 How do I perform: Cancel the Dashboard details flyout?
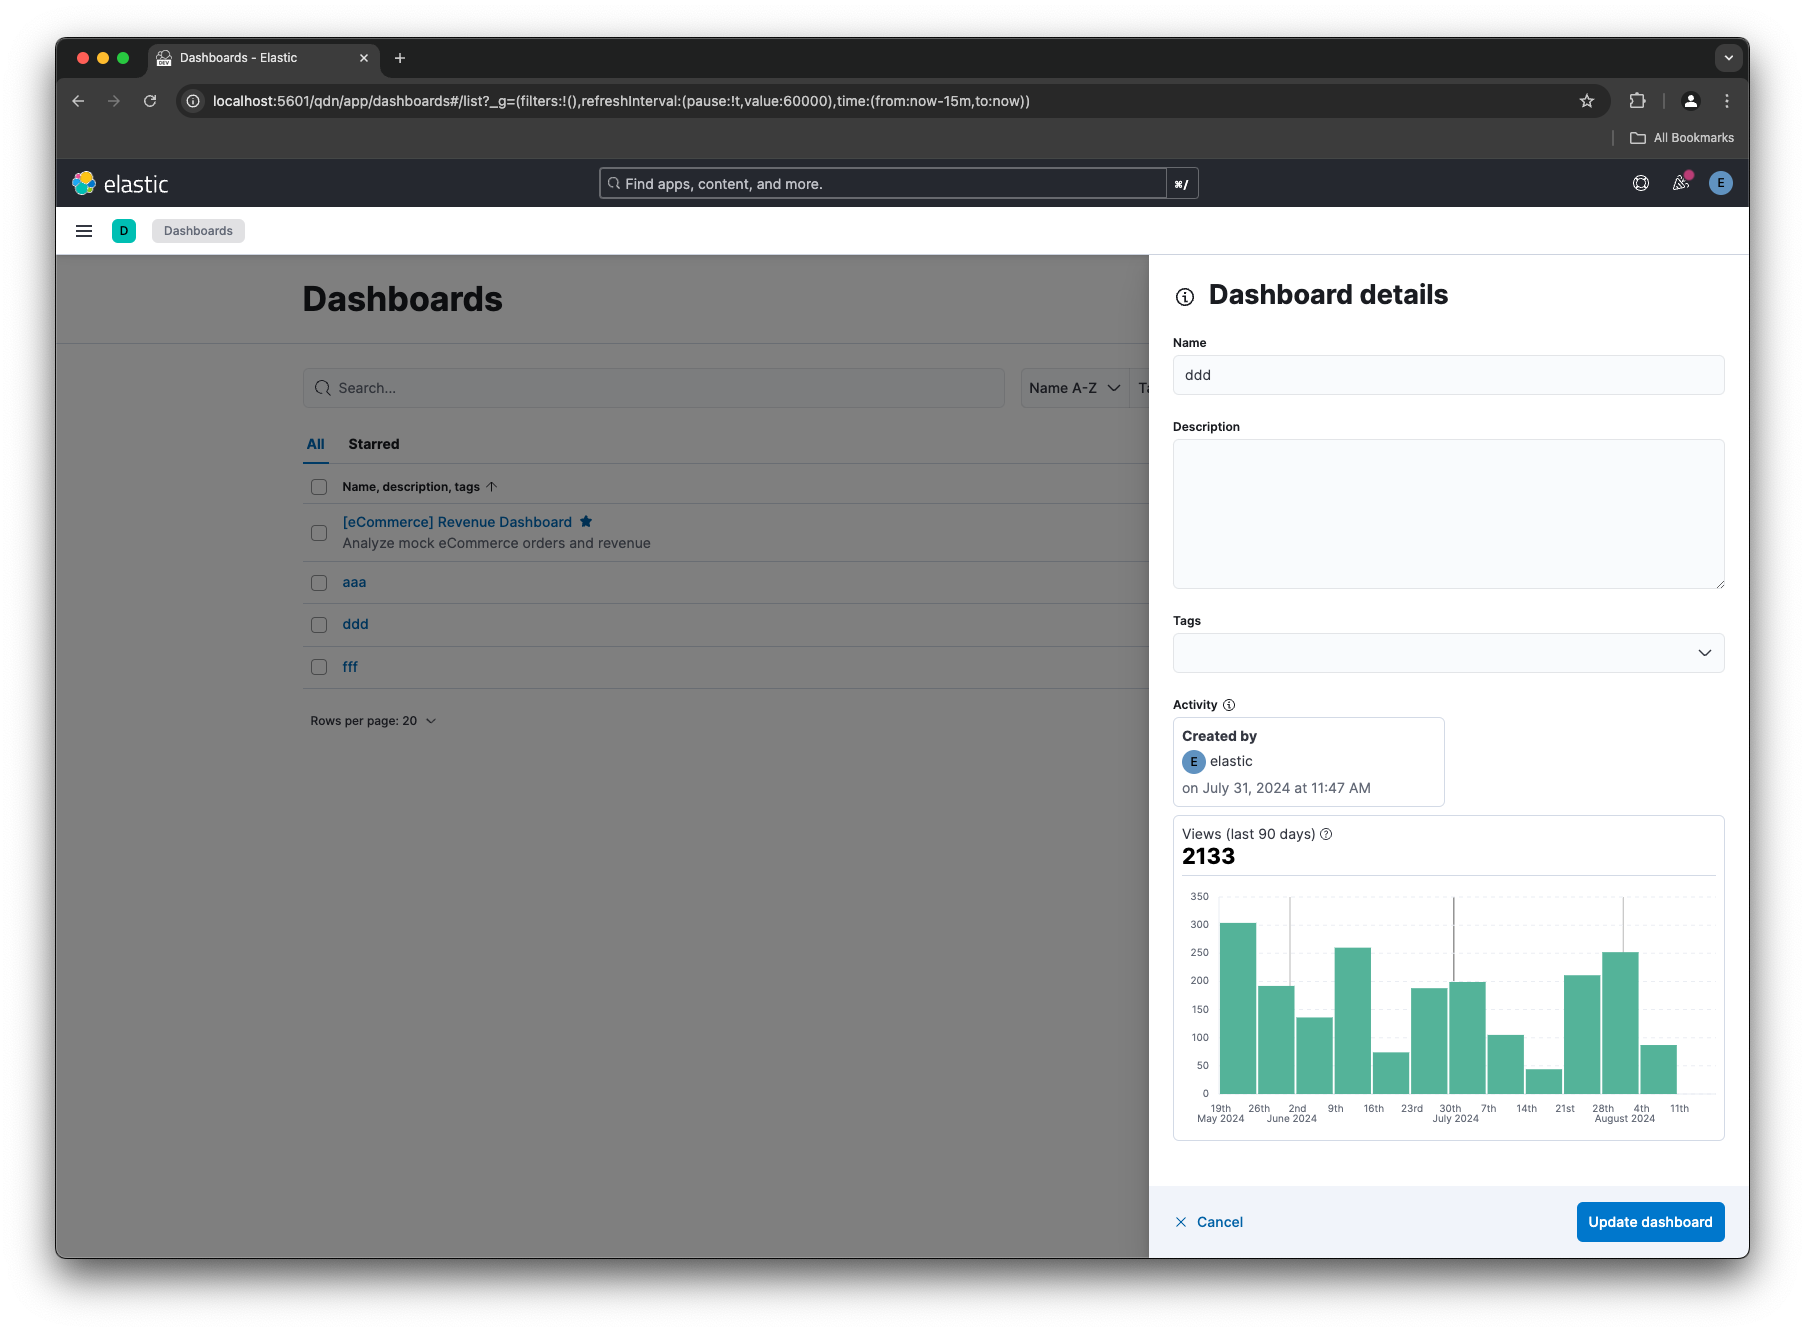pyautogui.click(x=1209, y=1222)
